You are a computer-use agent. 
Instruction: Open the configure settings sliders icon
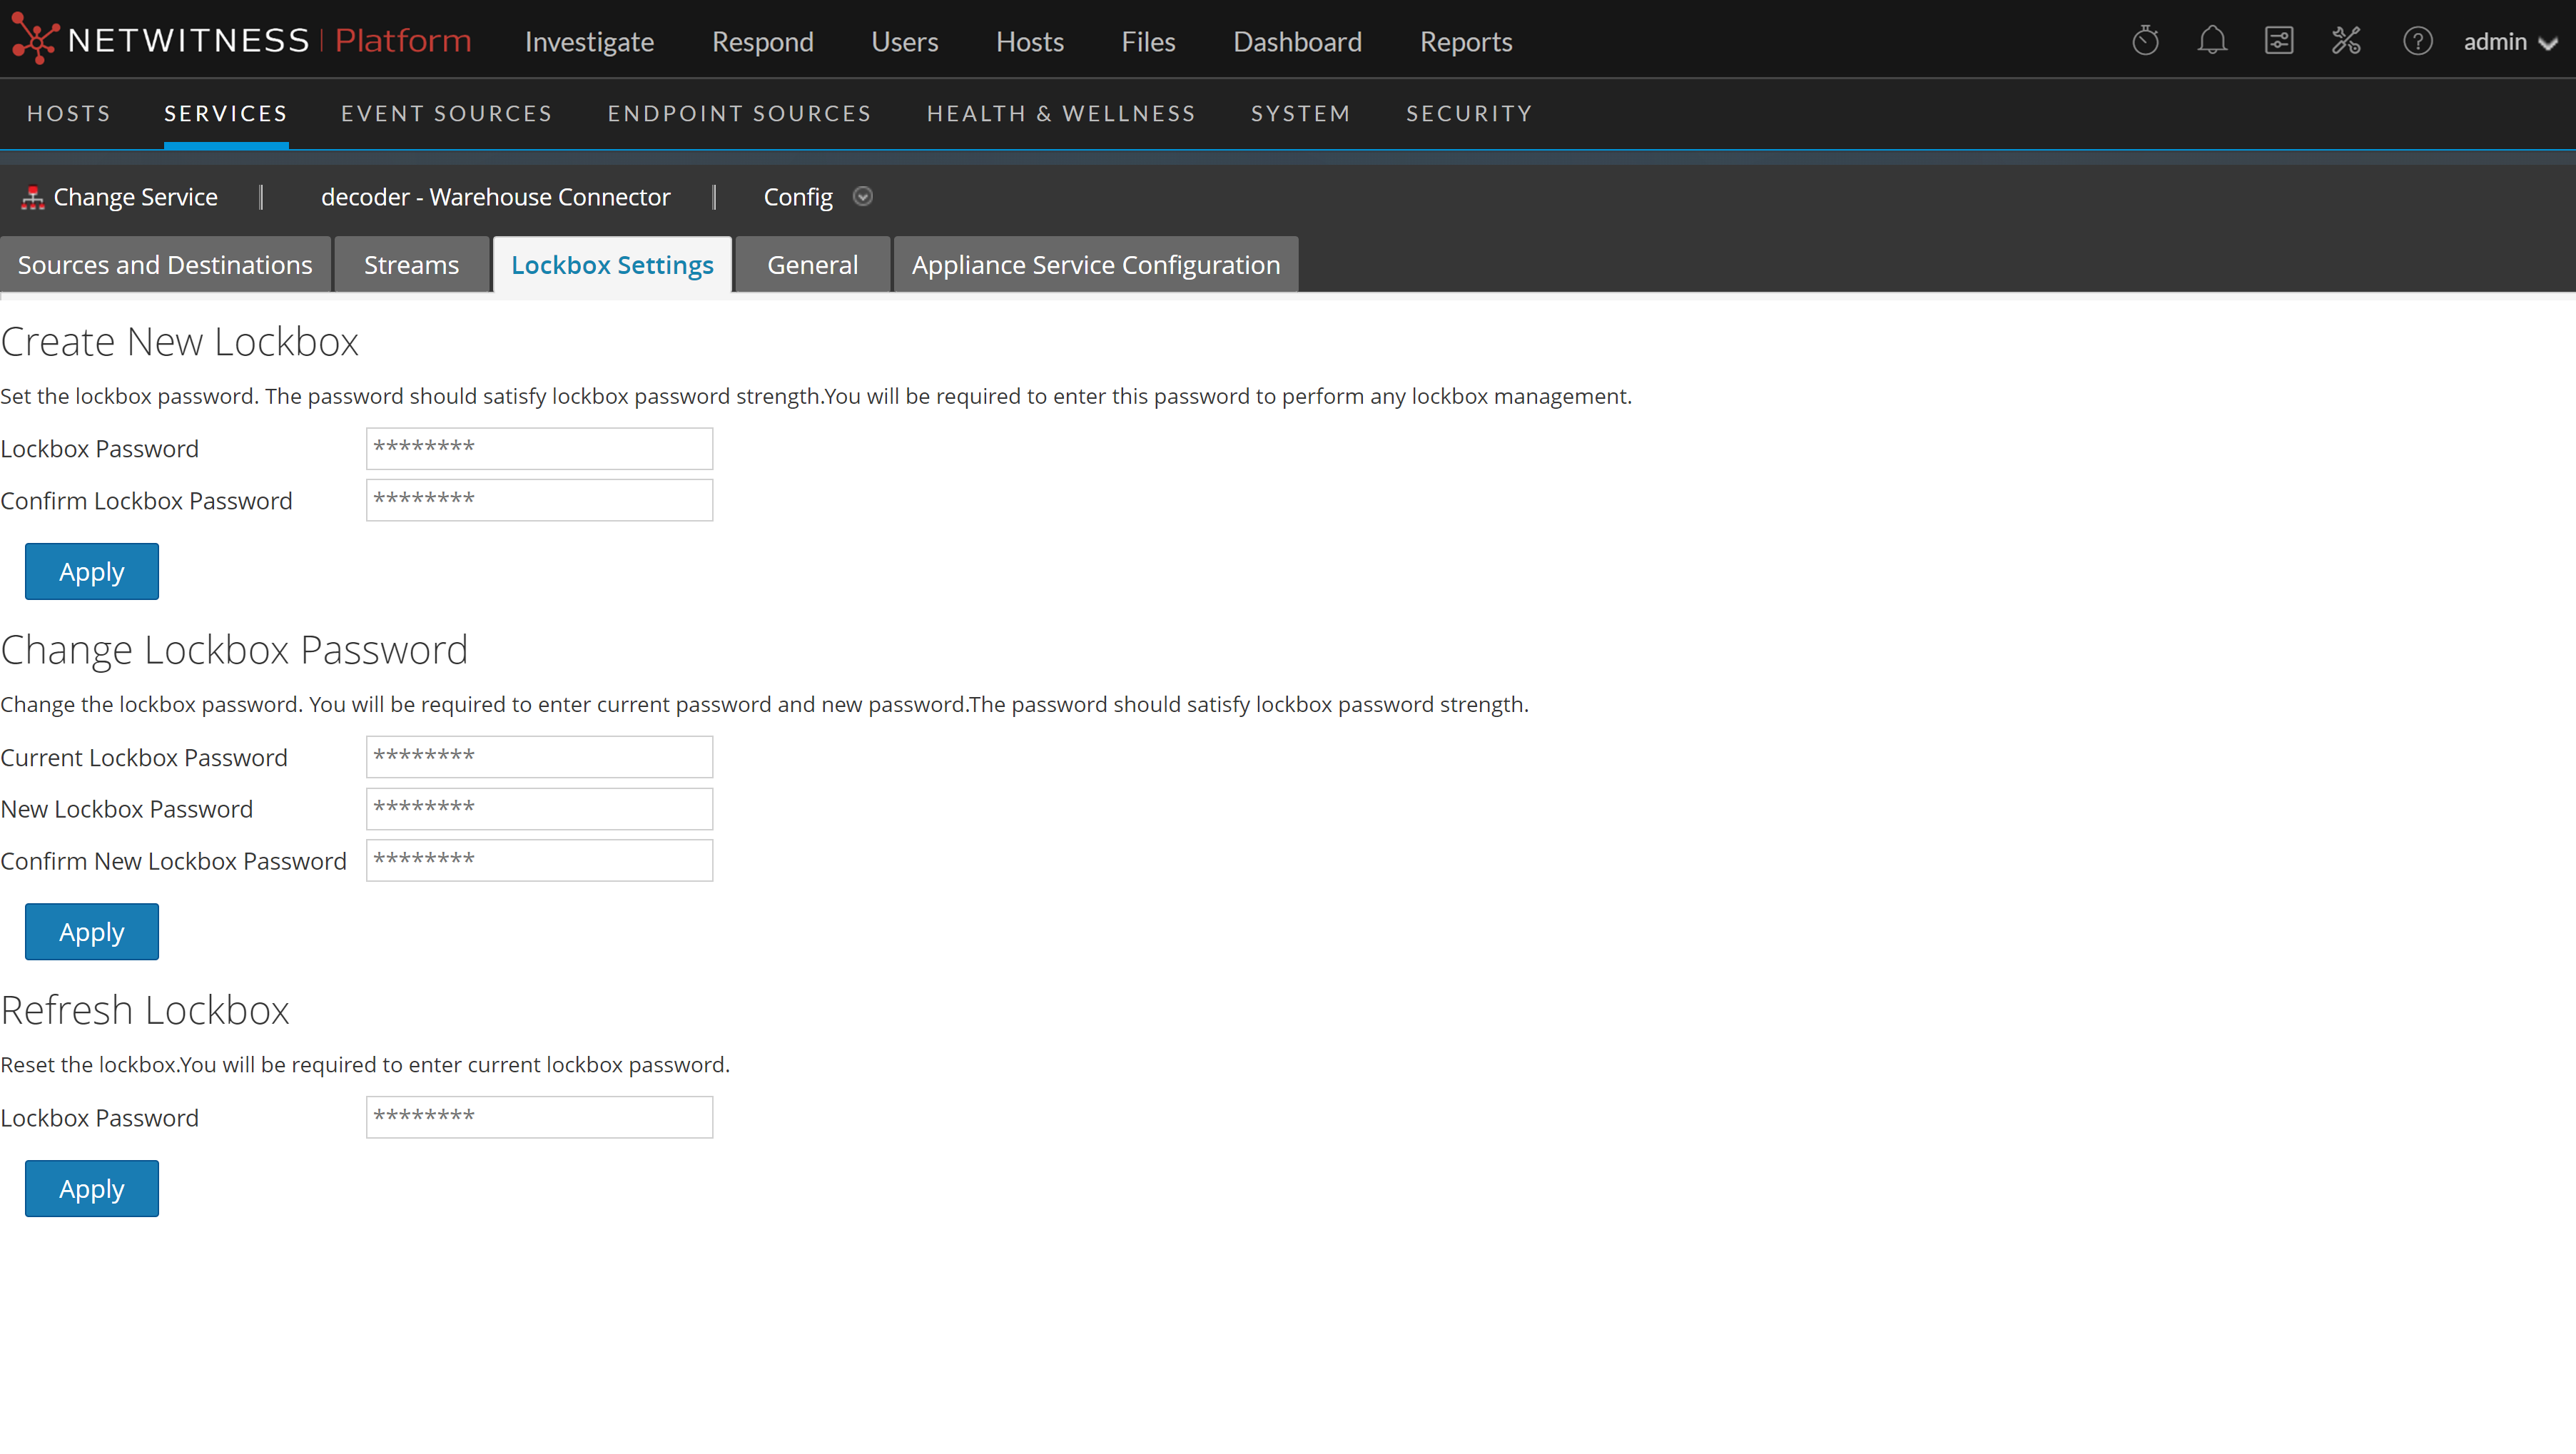pos(2279,41)
